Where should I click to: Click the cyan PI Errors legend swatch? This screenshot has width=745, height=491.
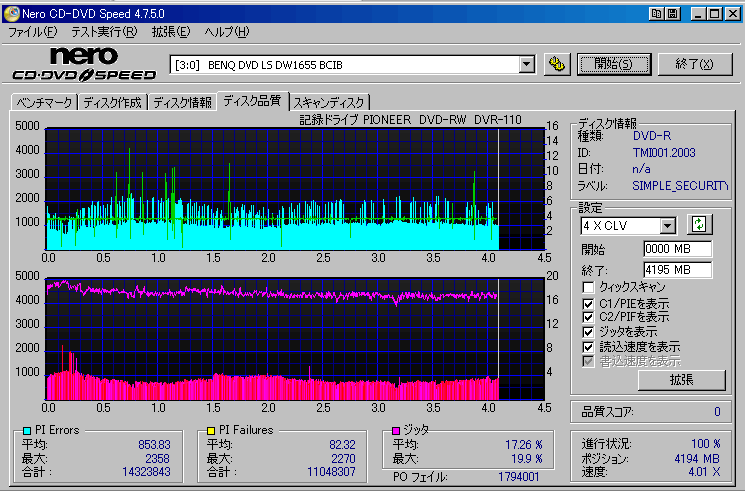(27, 431)
